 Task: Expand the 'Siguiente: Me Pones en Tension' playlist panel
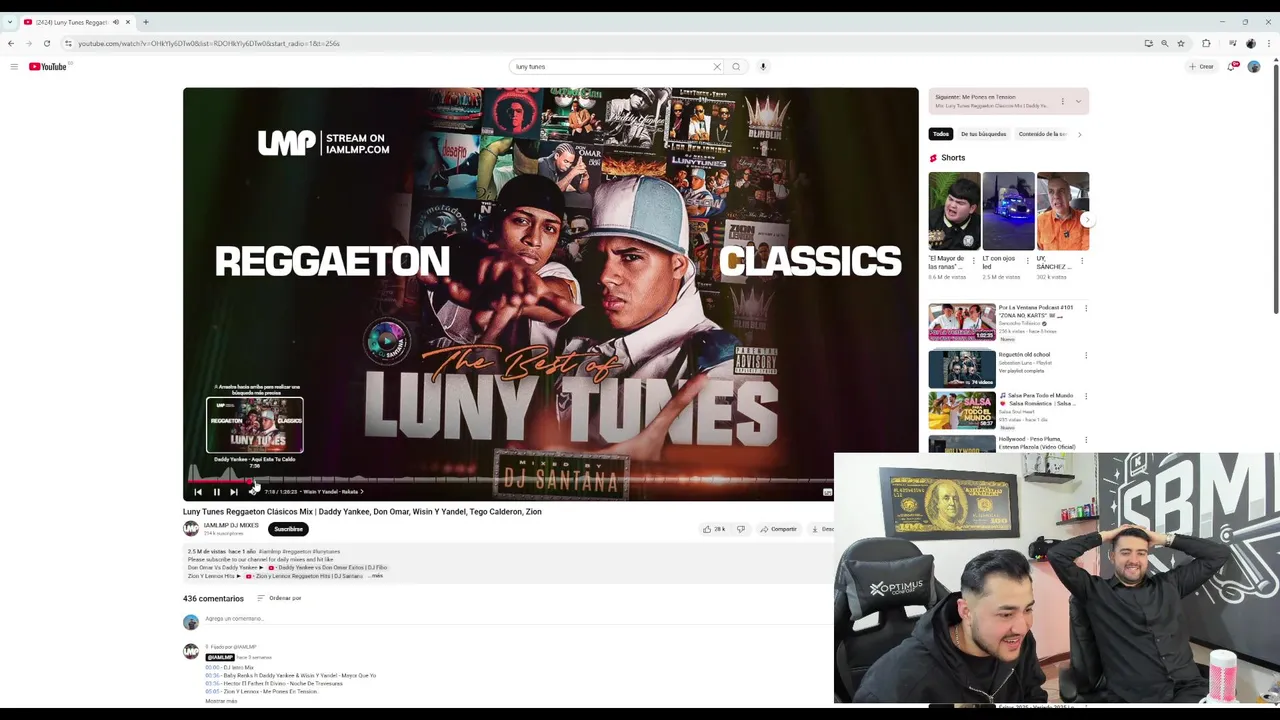tap(1078, 101)
